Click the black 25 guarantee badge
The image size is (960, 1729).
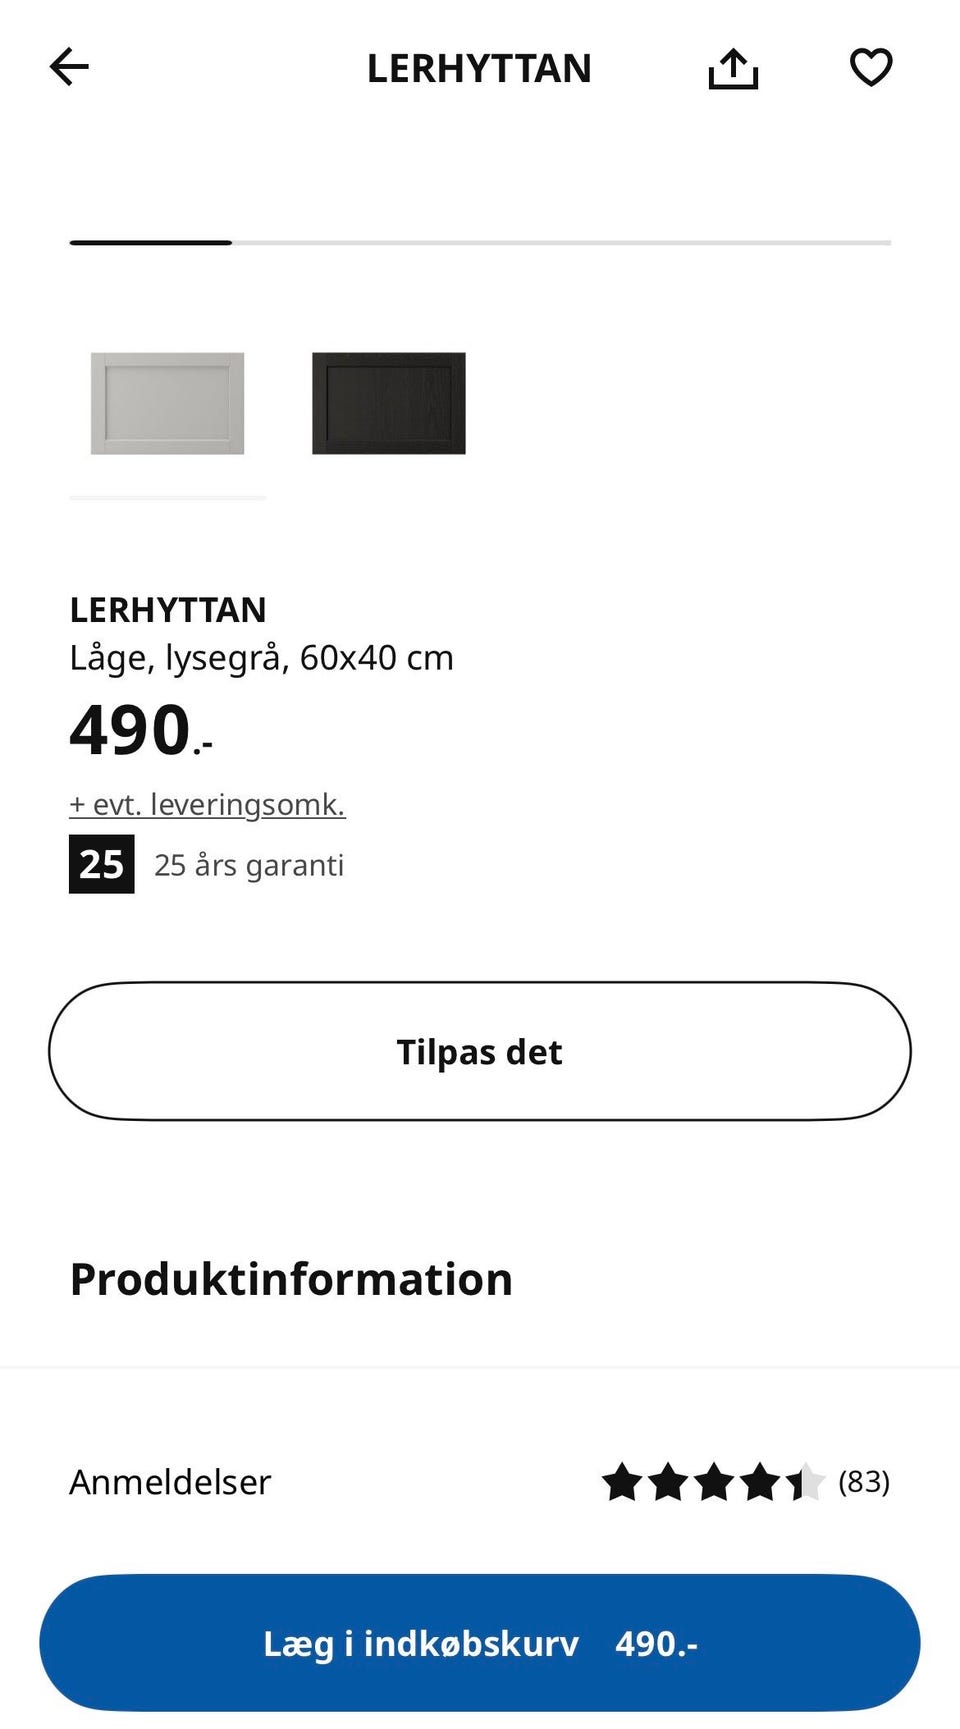pos(101,864)
